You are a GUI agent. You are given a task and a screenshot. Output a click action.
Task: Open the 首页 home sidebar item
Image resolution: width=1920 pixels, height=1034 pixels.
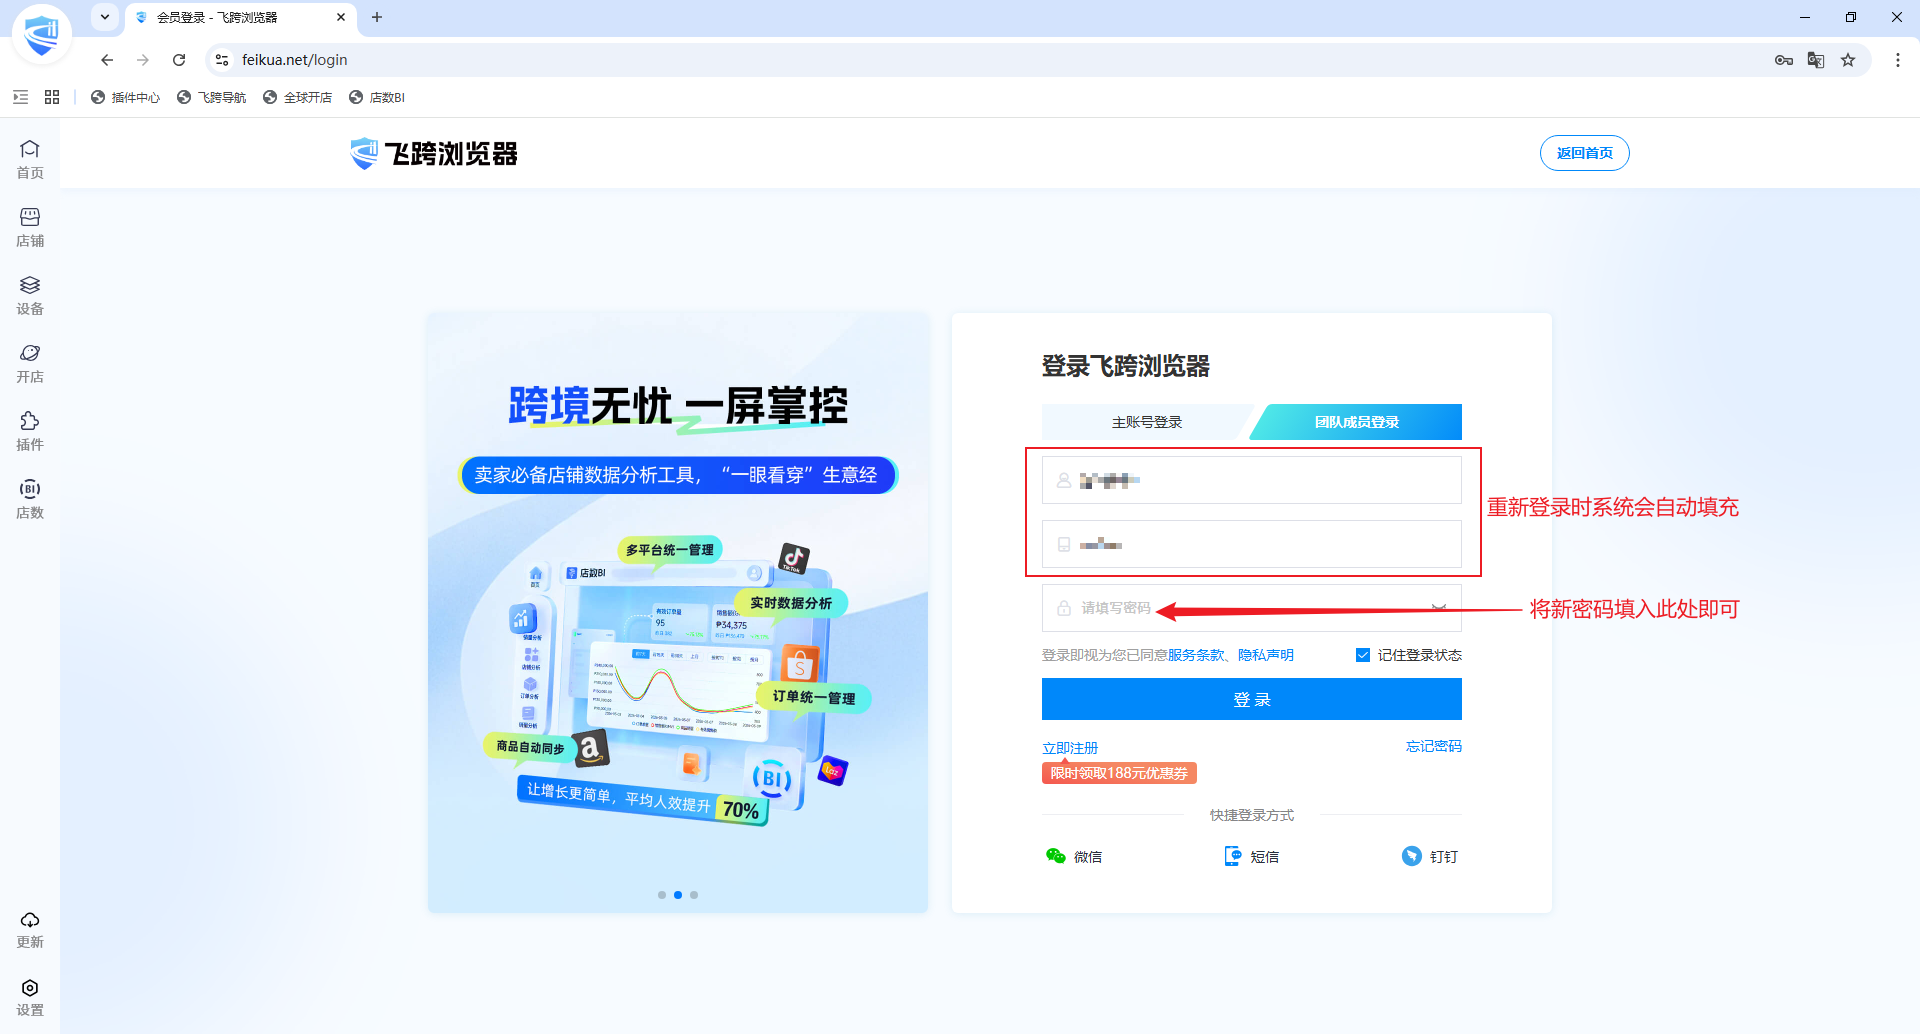pos(30,160)
